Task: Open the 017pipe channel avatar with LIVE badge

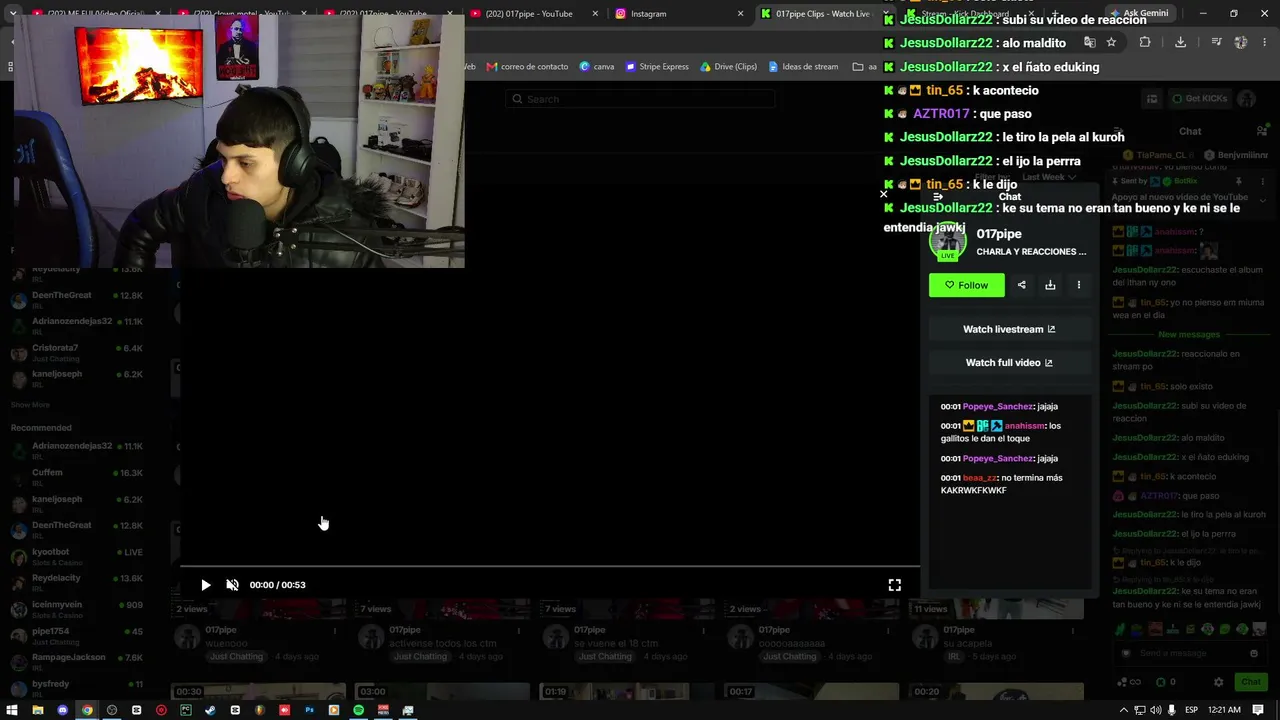Action: (x=947, y=241)
